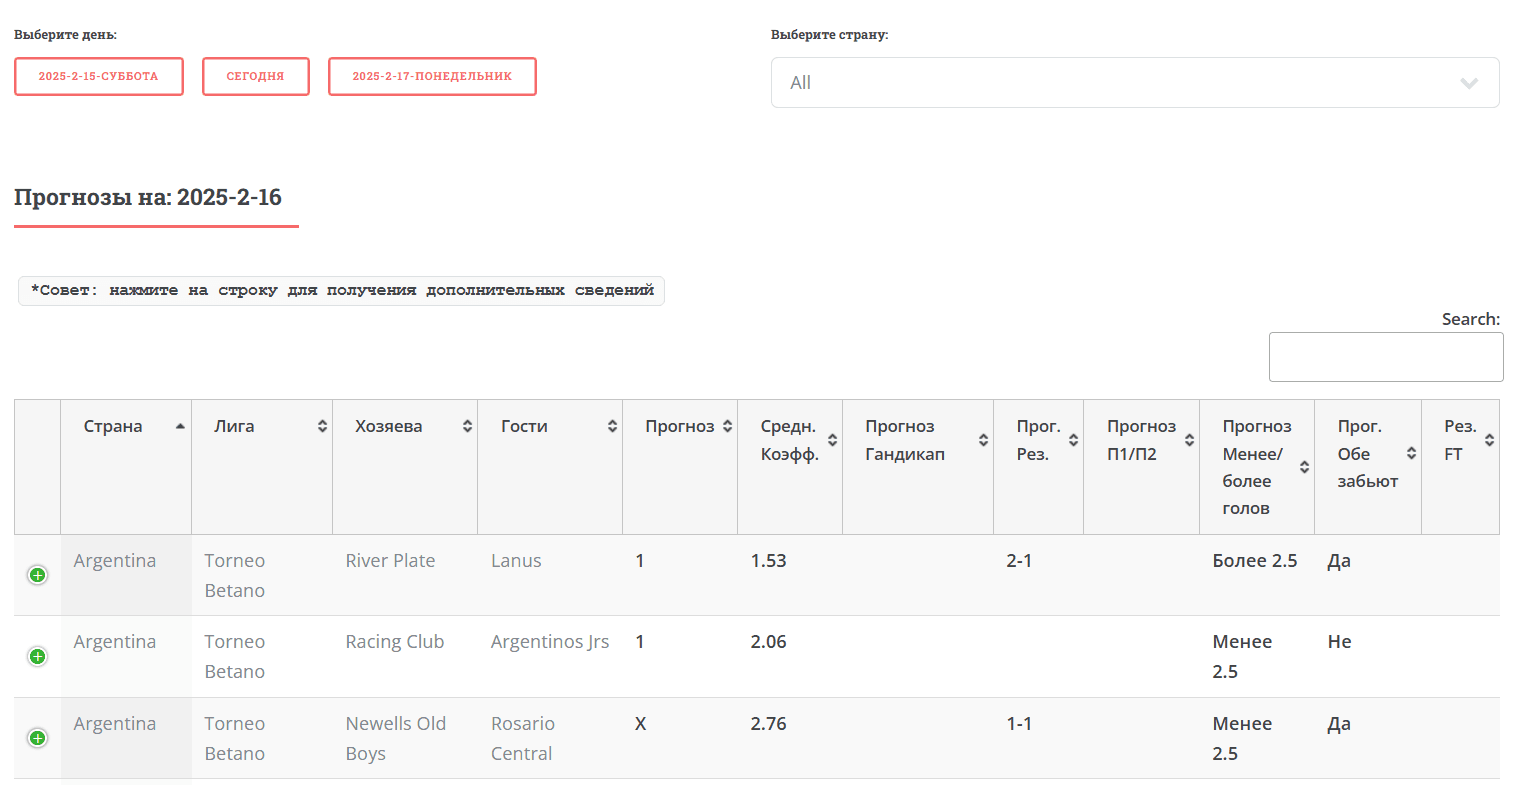1516x785 pixels.
Task: Click the 2.76 average odds value
Action: pos(769,724)
